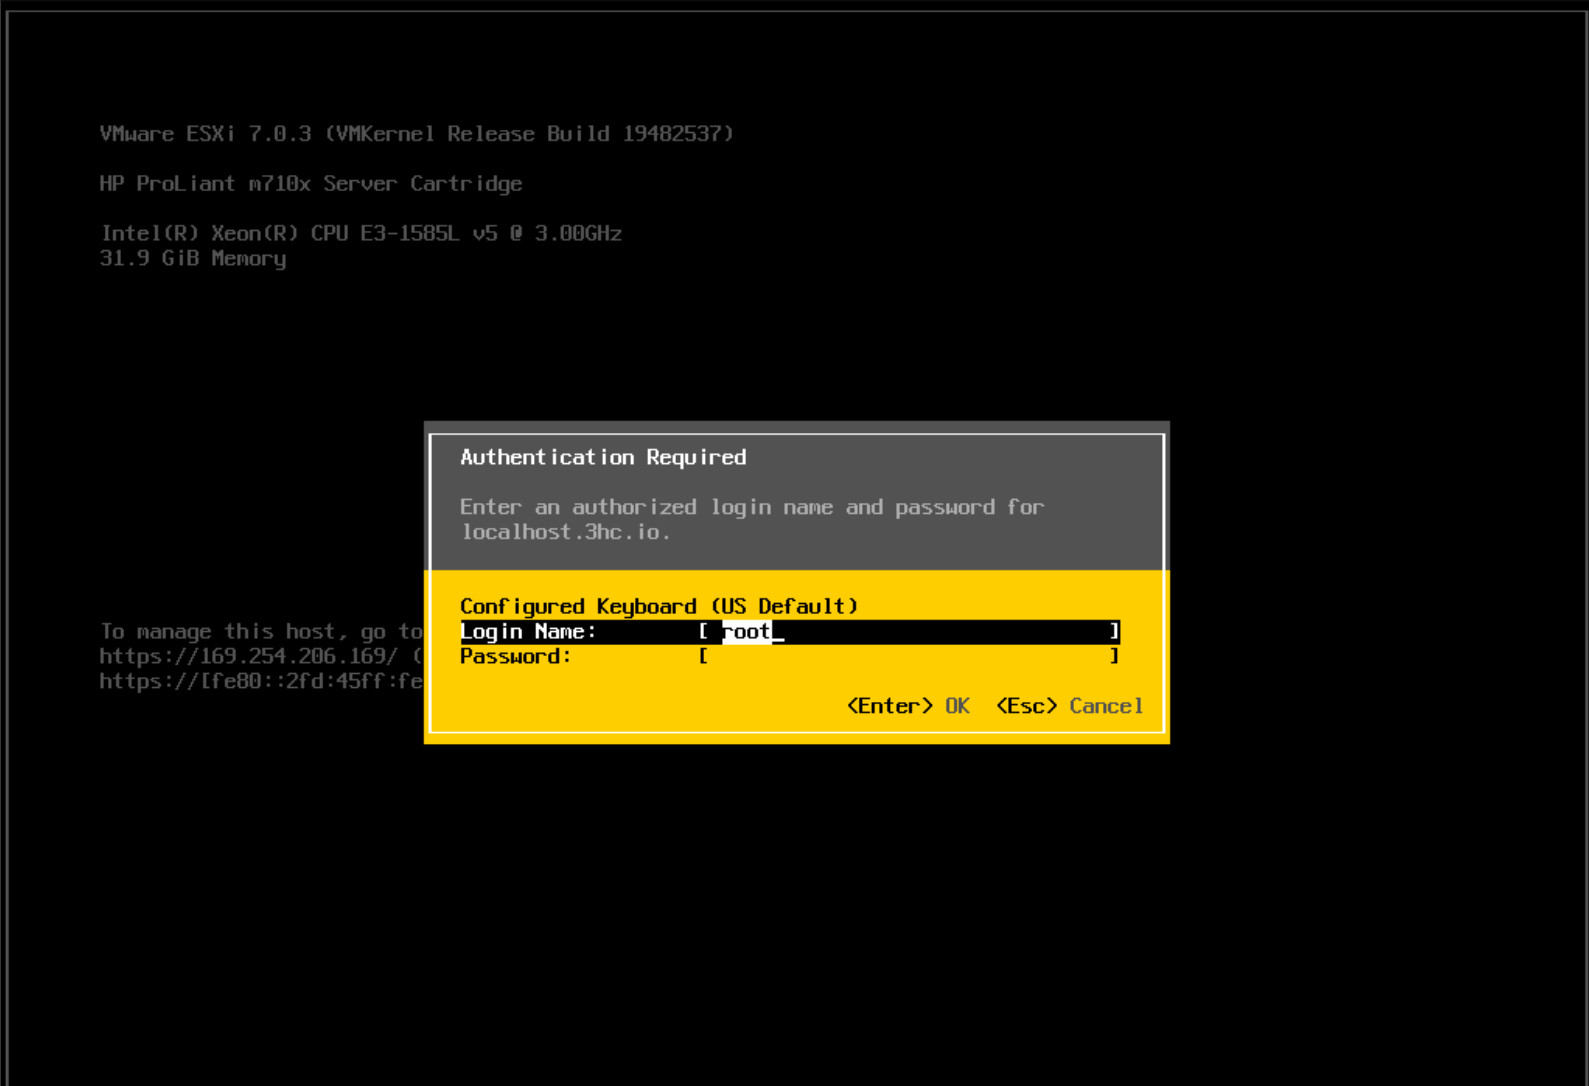Screen dimensions: 1589x1086
Task: Click 'HP ProLiant m710x Server Cartridge' text
Action: click(310, 184)
